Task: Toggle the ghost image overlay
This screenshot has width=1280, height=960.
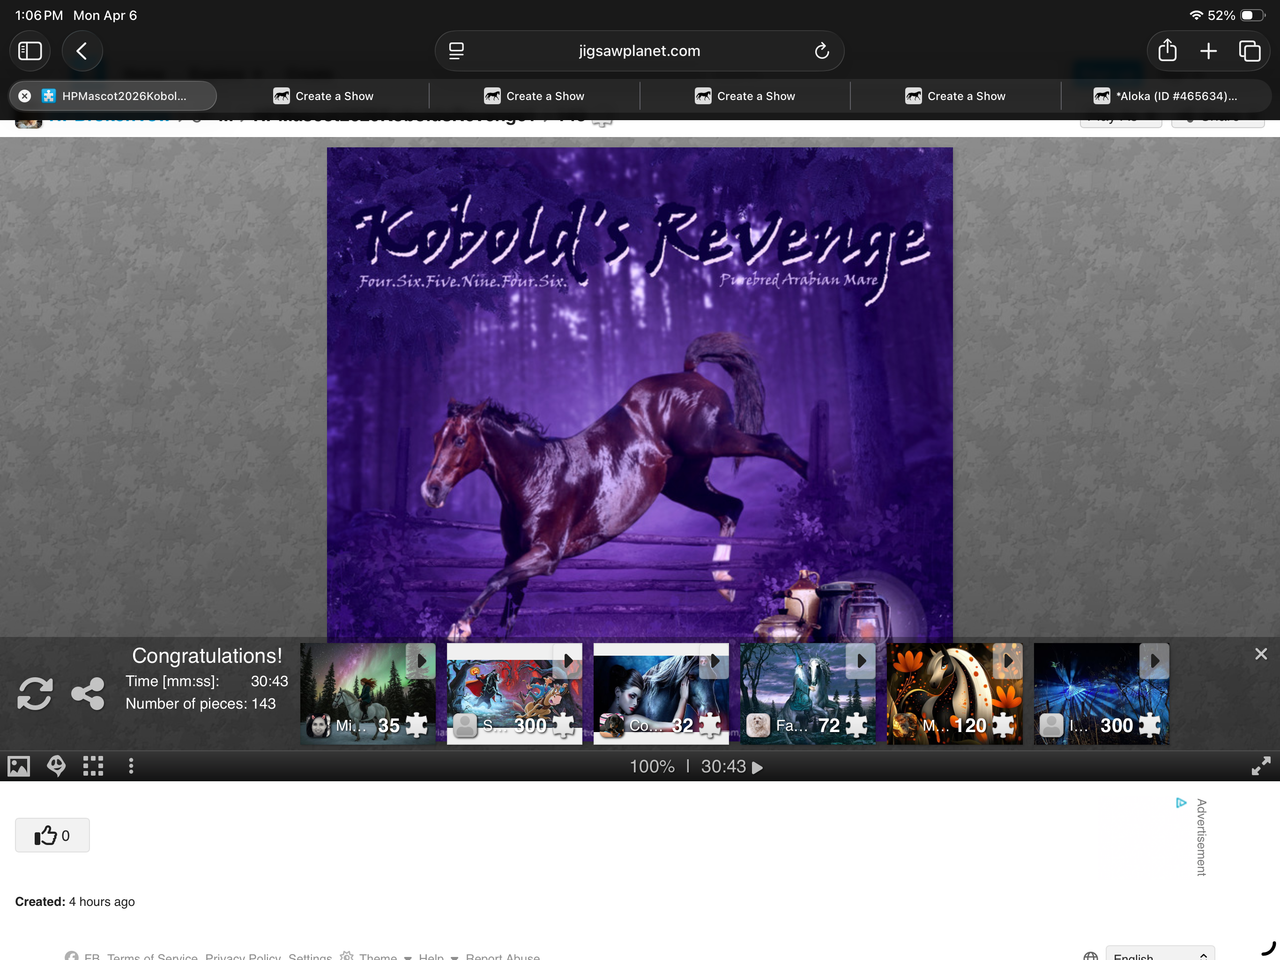Action: point(57,767)
